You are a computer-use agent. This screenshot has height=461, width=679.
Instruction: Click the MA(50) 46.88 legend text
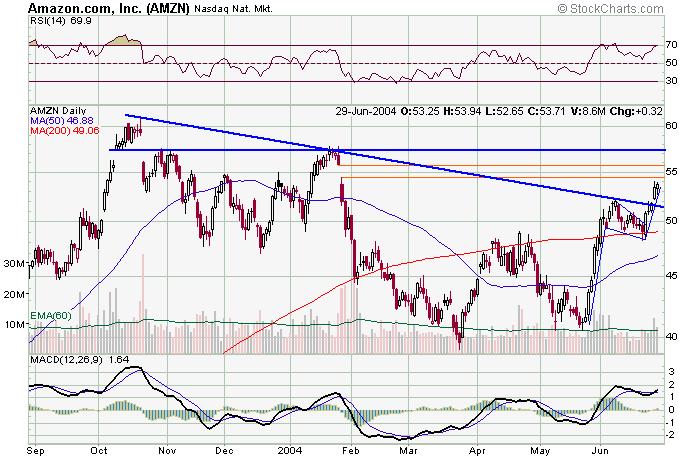pos(61,120)
